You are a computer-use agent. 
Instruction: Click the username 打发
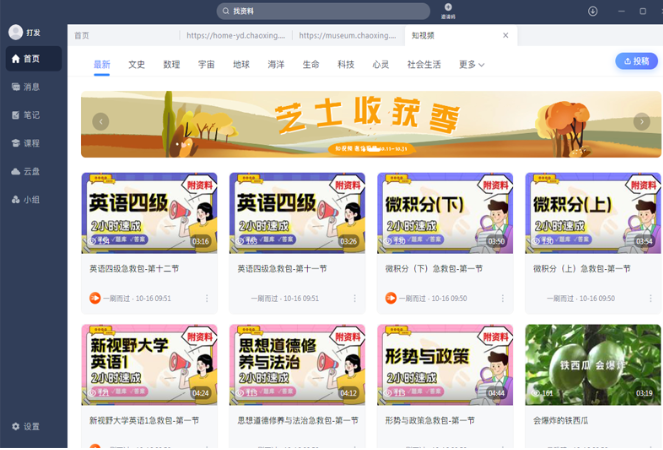click(33, 33)
